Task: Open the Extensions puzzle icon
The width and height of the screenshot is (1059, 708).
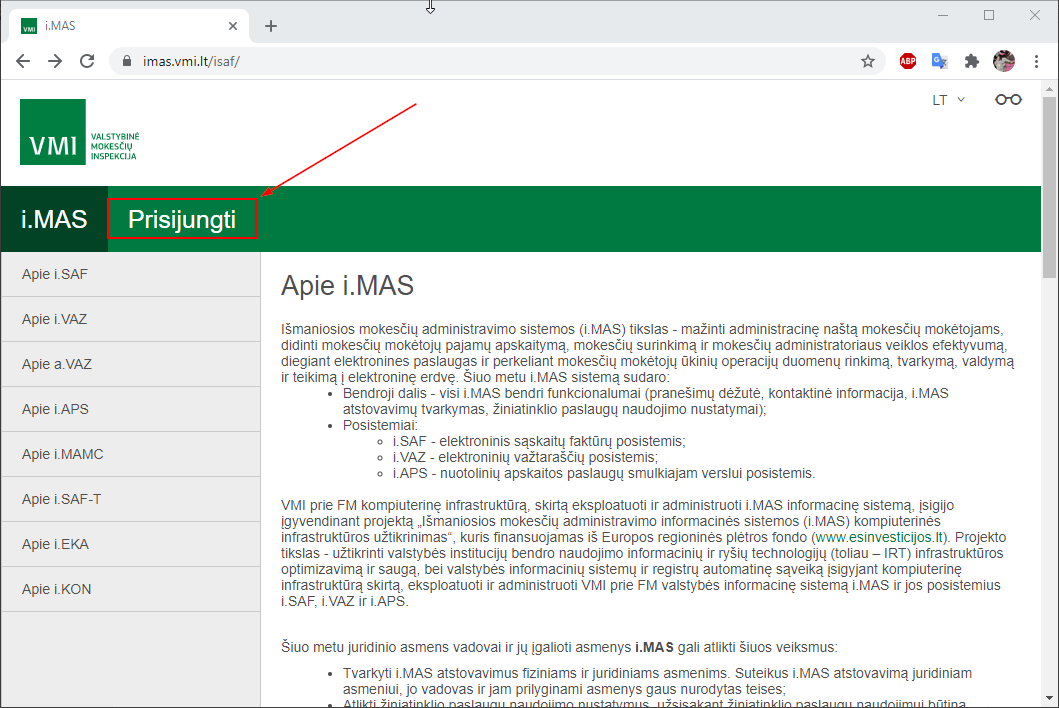Action: point(971,61)
